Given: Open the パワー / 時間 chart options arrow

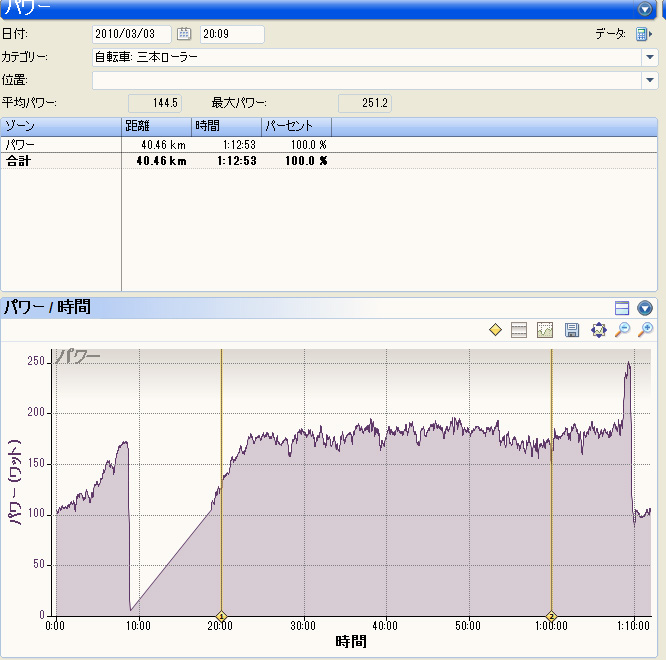Looking at the screenshot, I should pos(644,308).
